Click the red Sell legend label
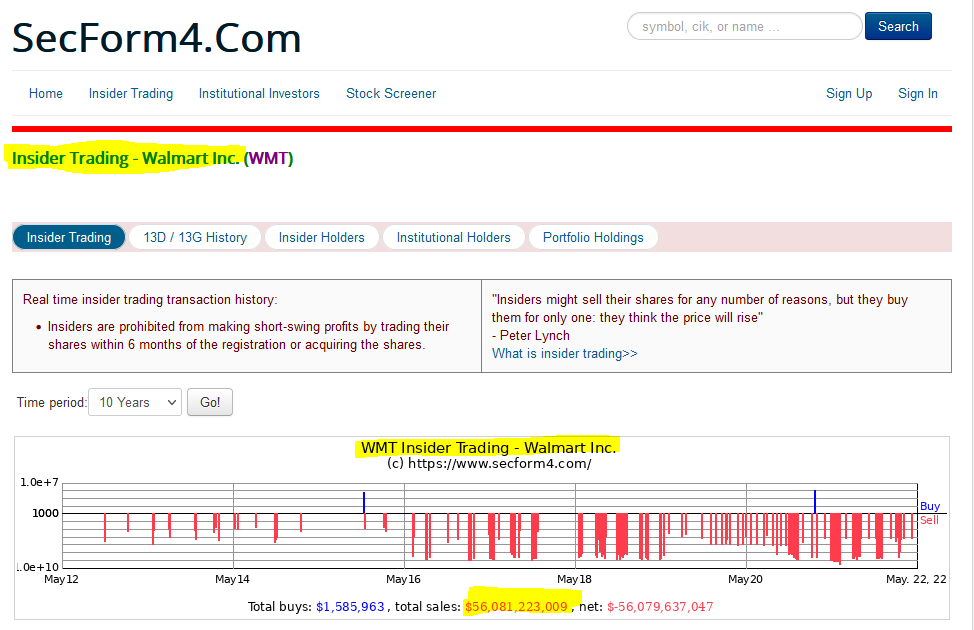The width and height of the screenshot is (974, 630). [x=929, y=520]
